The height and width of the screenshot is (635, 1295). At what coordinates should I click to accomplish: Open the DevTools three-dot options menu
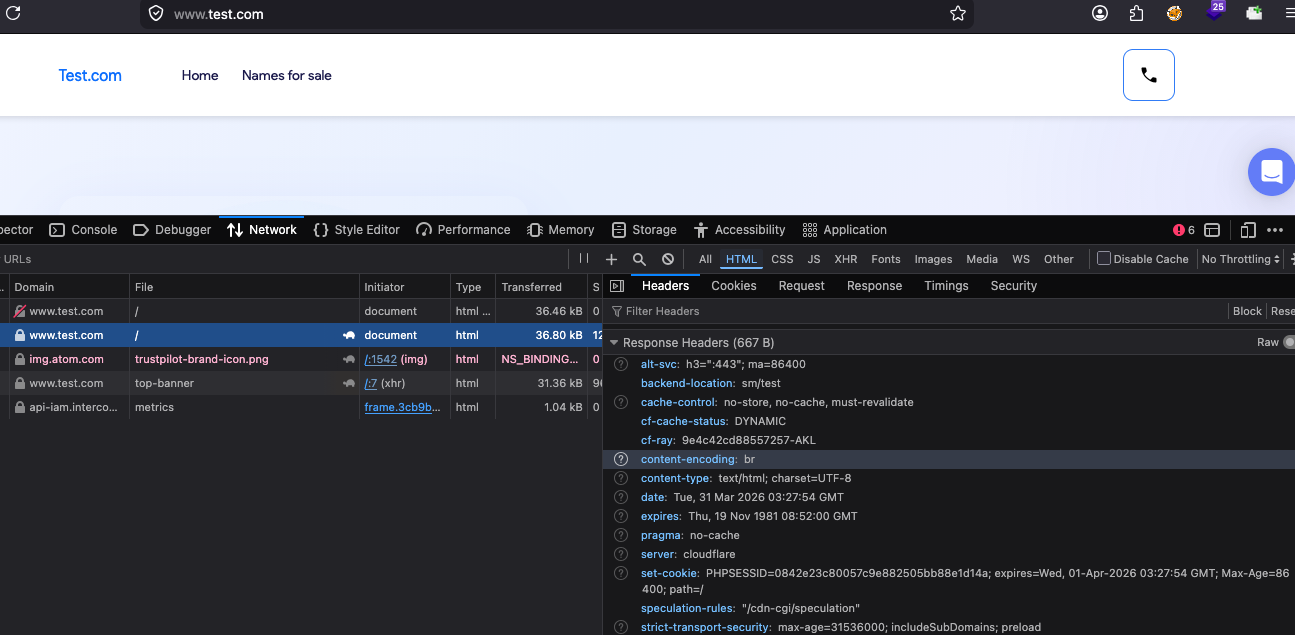tap(1274, 230)
